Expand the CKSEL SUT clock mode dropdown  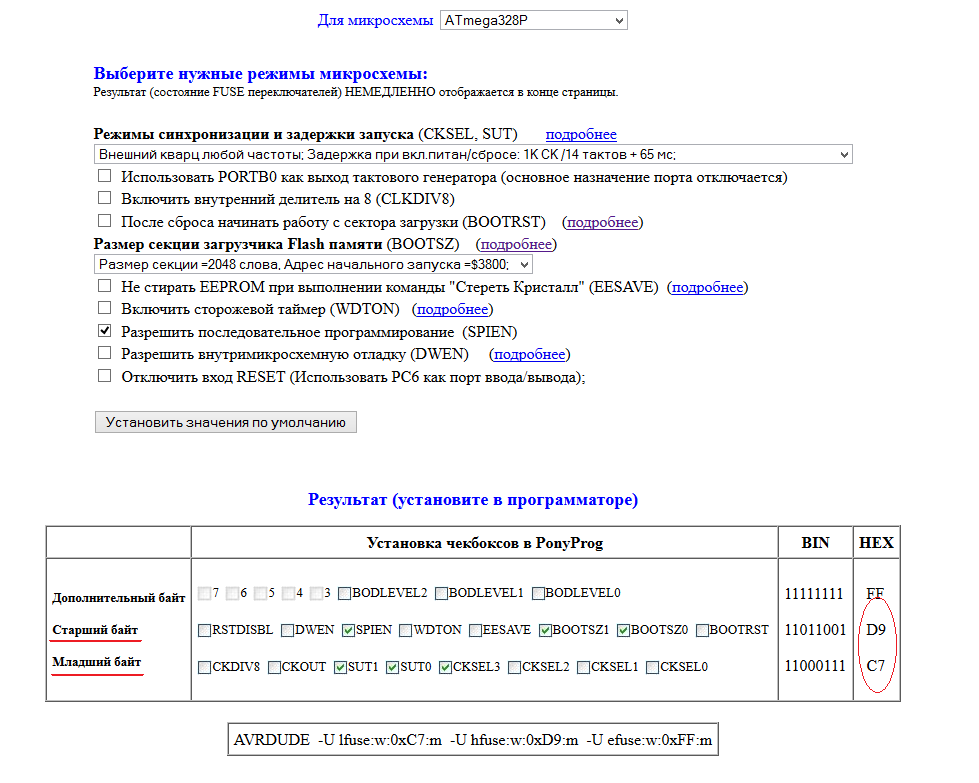coord(472,154)
